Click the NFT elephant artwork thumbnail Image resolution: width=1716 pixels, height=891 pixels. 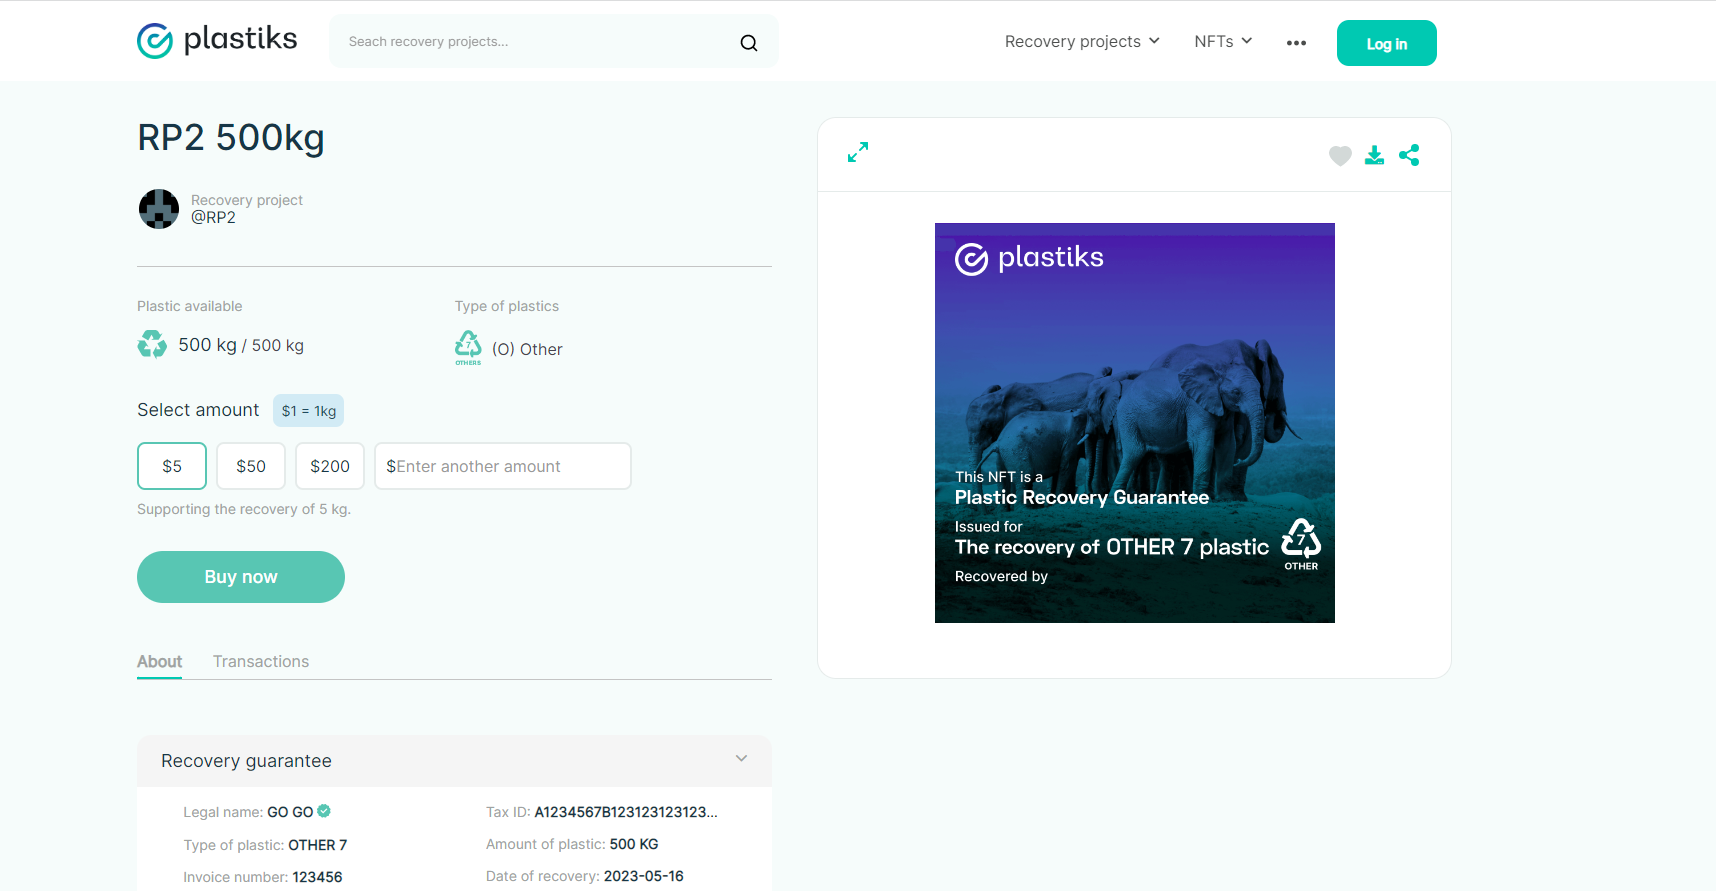pos(1134,423)
